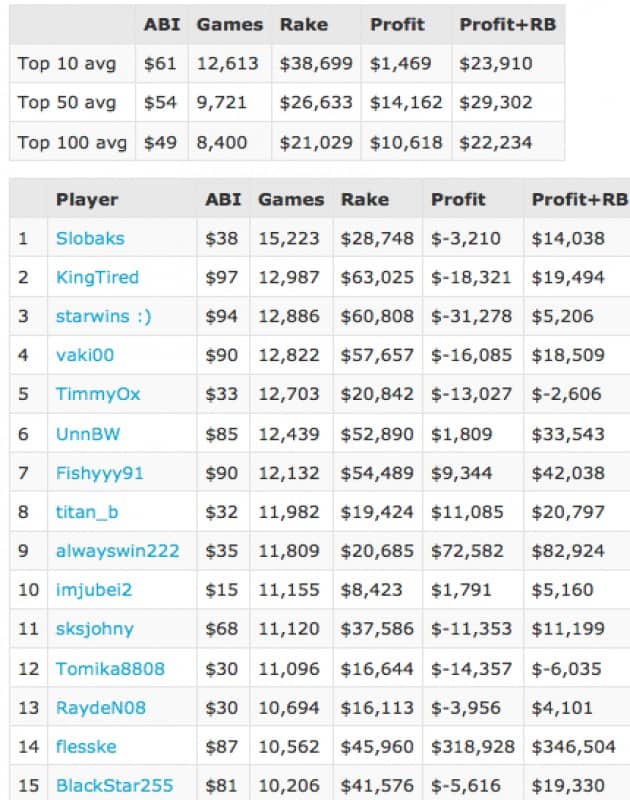Select the ABI header above the player list
Viewport: 630px width, 800px height.
tap(223, 200)
